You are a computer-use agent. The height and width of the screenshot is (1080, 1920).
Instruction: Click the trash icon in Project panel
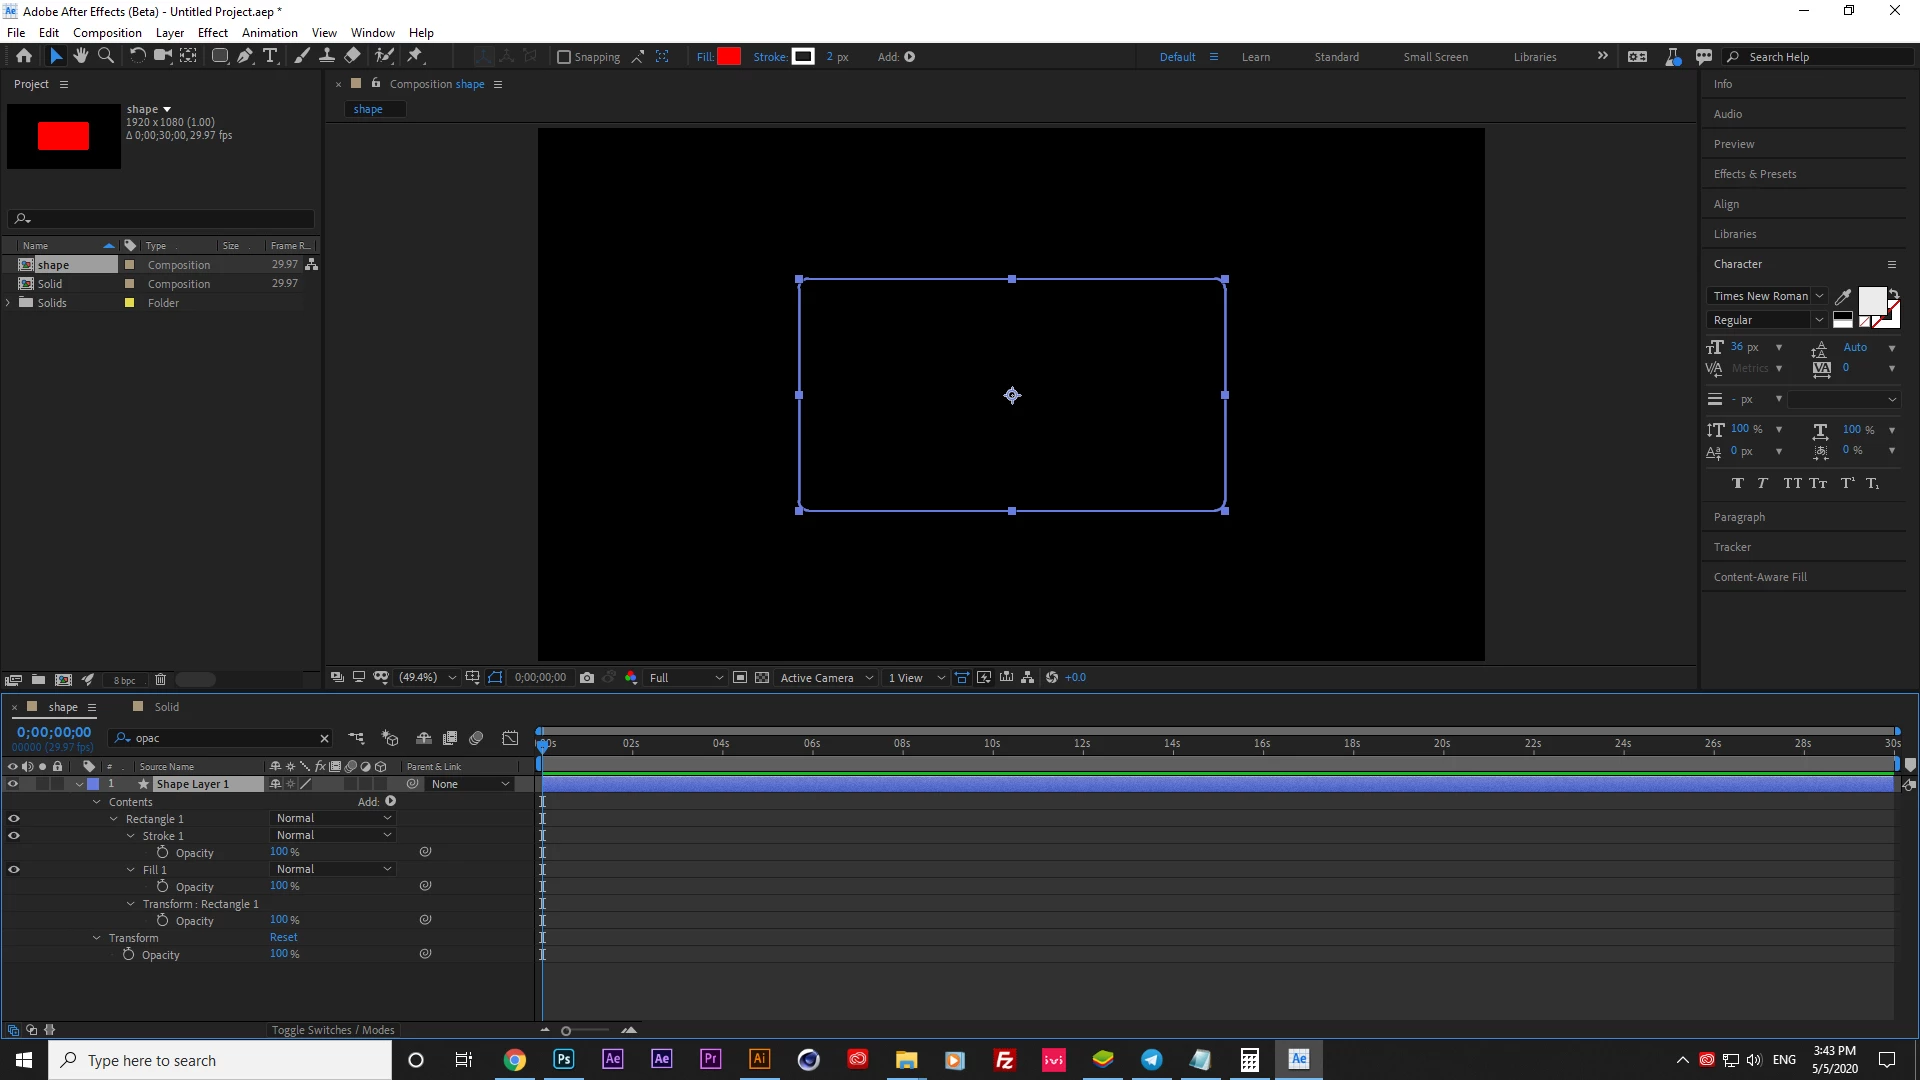160,679
